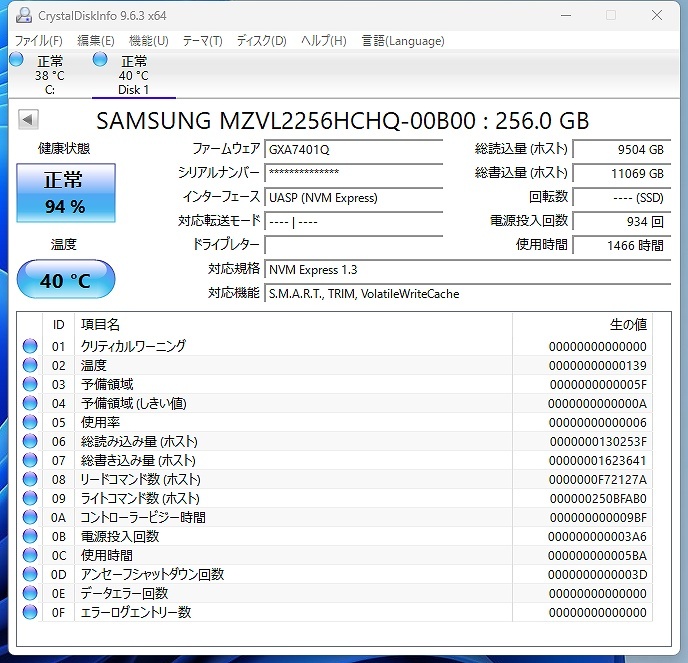688x663 pixels.
Task: Click the firmware field GXA7401Q
Action: pyautogui.click(x=354, y=150)
